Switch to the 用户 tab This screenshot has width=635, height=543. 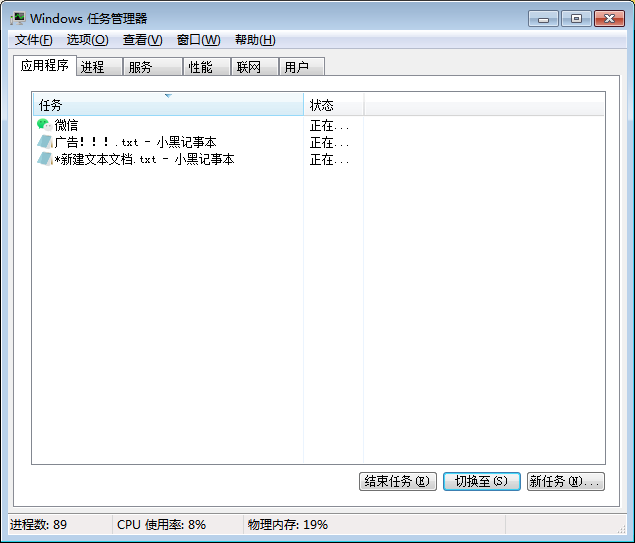(x=302, y=67)
